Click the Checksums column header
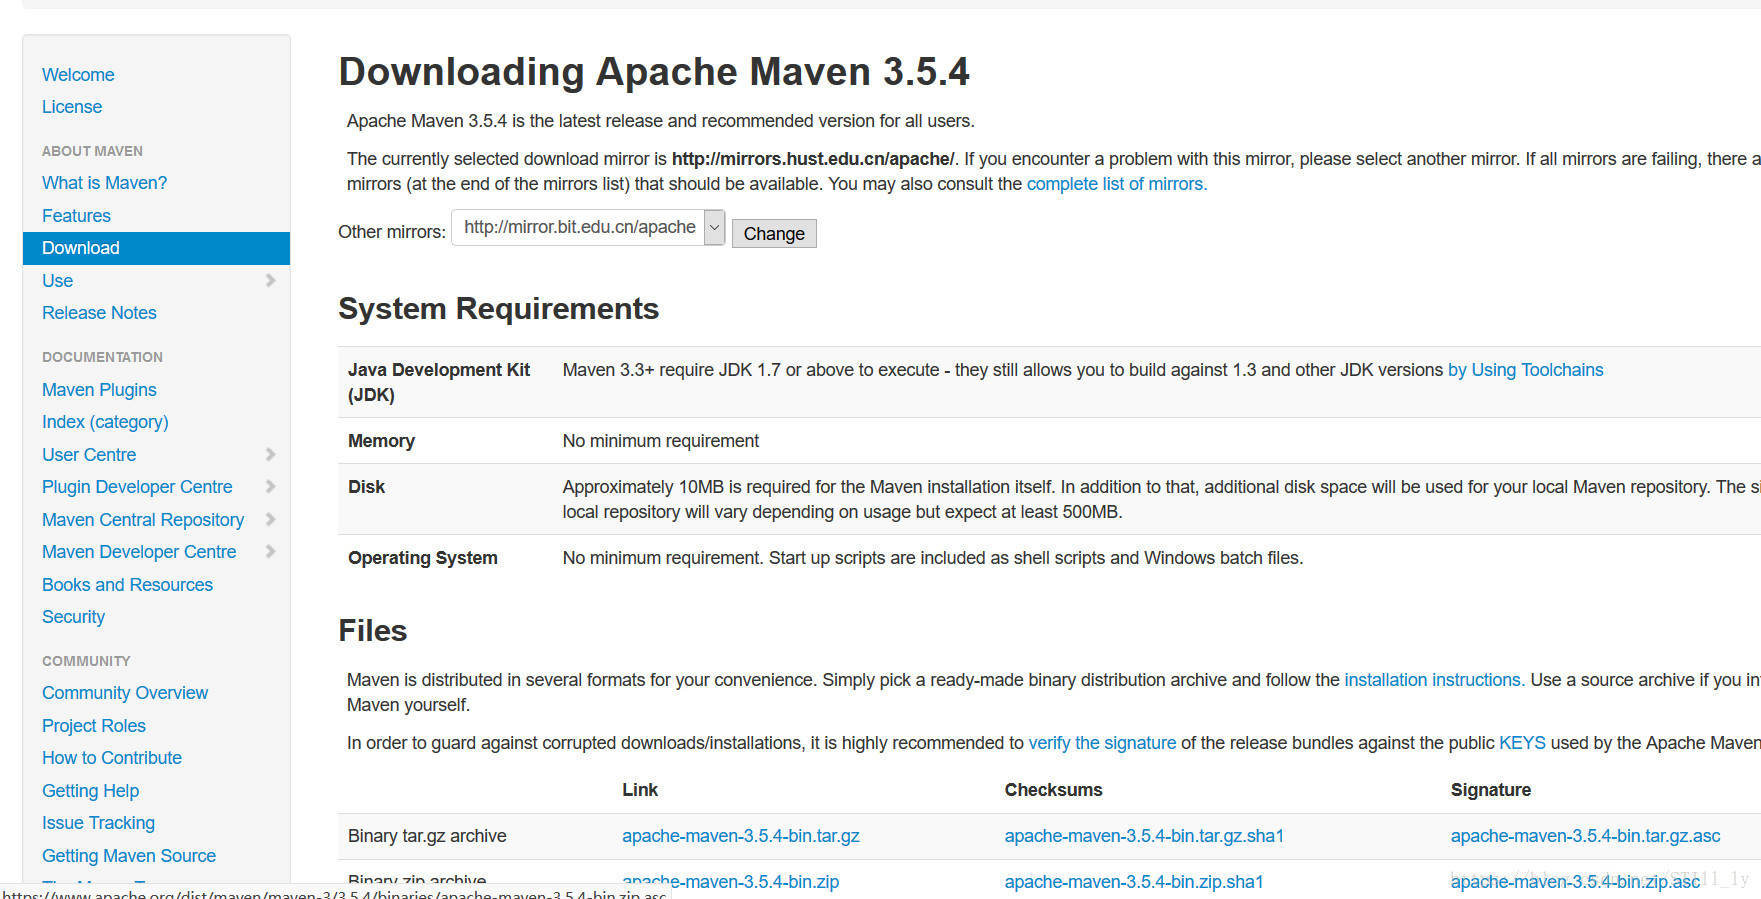Image resolution: width=1761 pixels, height=899 pixels. coord(1054,790)
